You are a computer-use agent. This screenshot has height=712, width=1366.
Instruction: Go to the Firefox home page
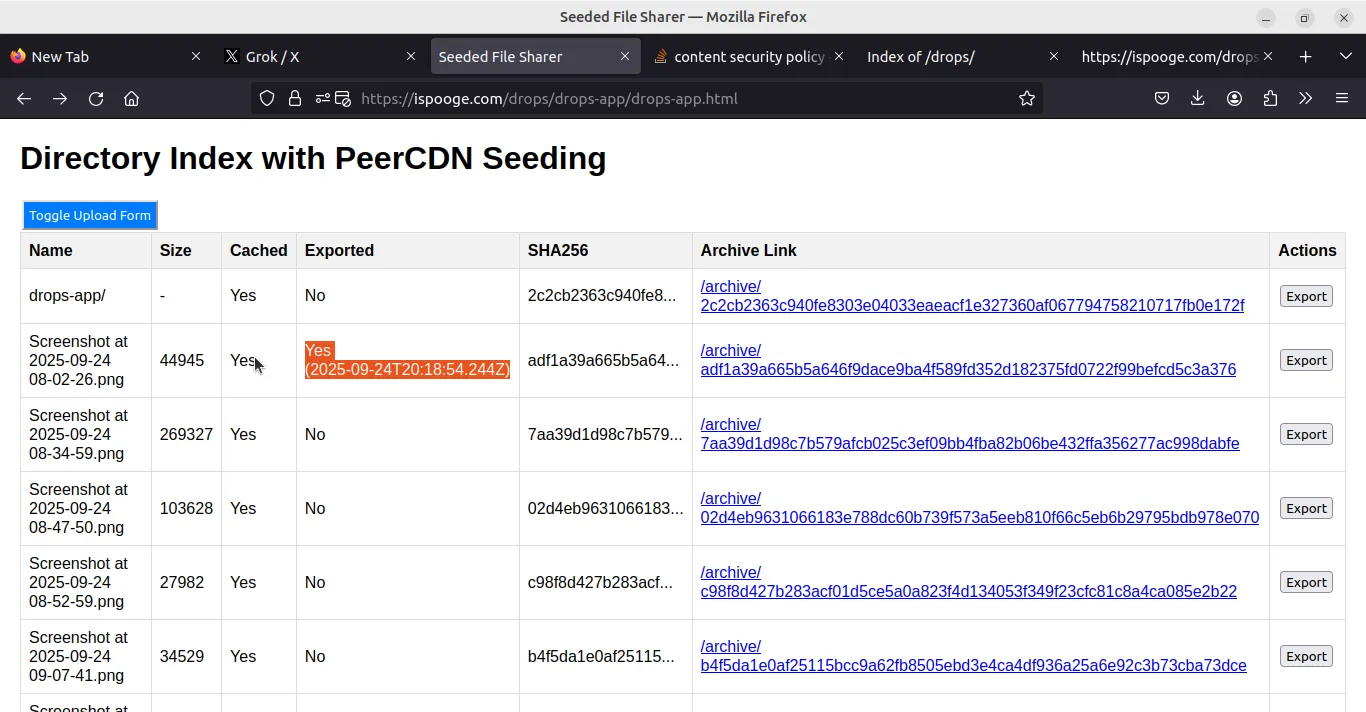click(131, 98)
